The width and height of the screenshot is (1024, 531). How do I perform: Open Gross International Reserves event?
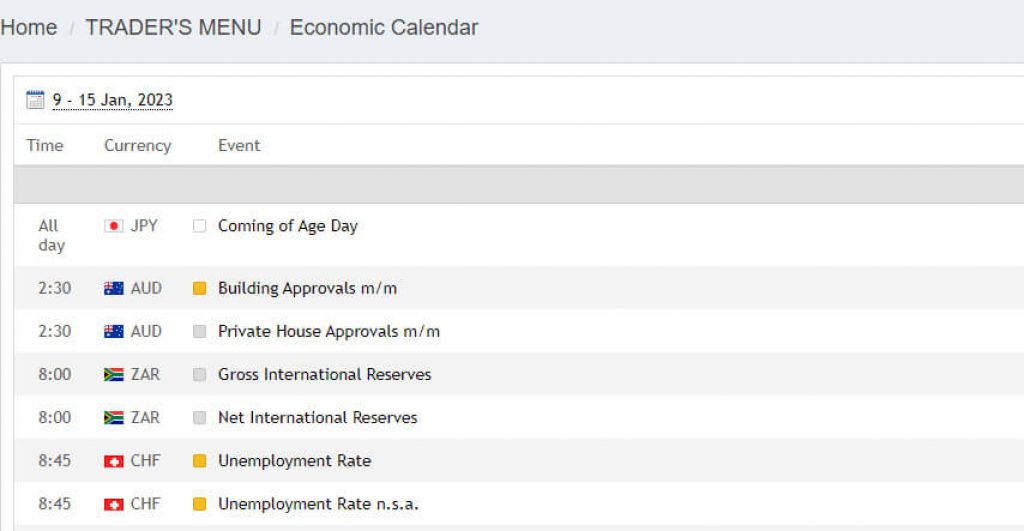point(325,374)
